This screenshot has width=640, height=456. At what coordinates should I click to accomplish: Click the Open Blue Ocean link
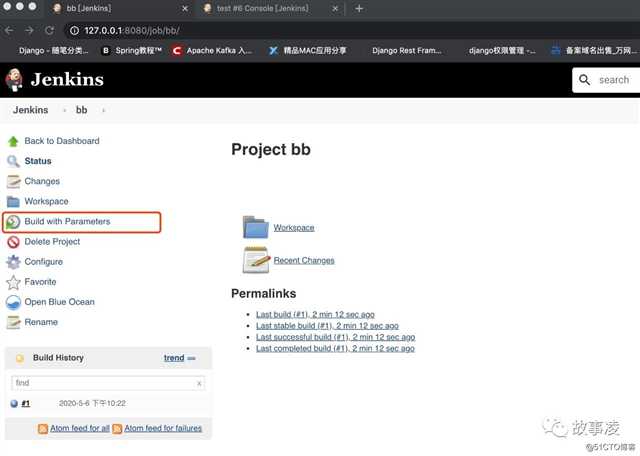tap(60, 303)
